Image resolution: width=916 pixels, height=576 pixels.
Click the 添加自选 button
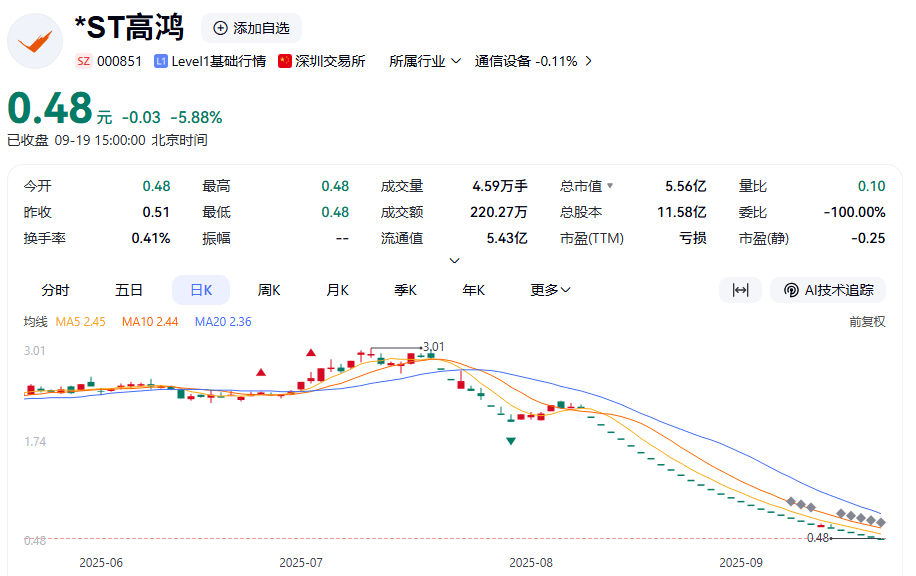[251, 28]
